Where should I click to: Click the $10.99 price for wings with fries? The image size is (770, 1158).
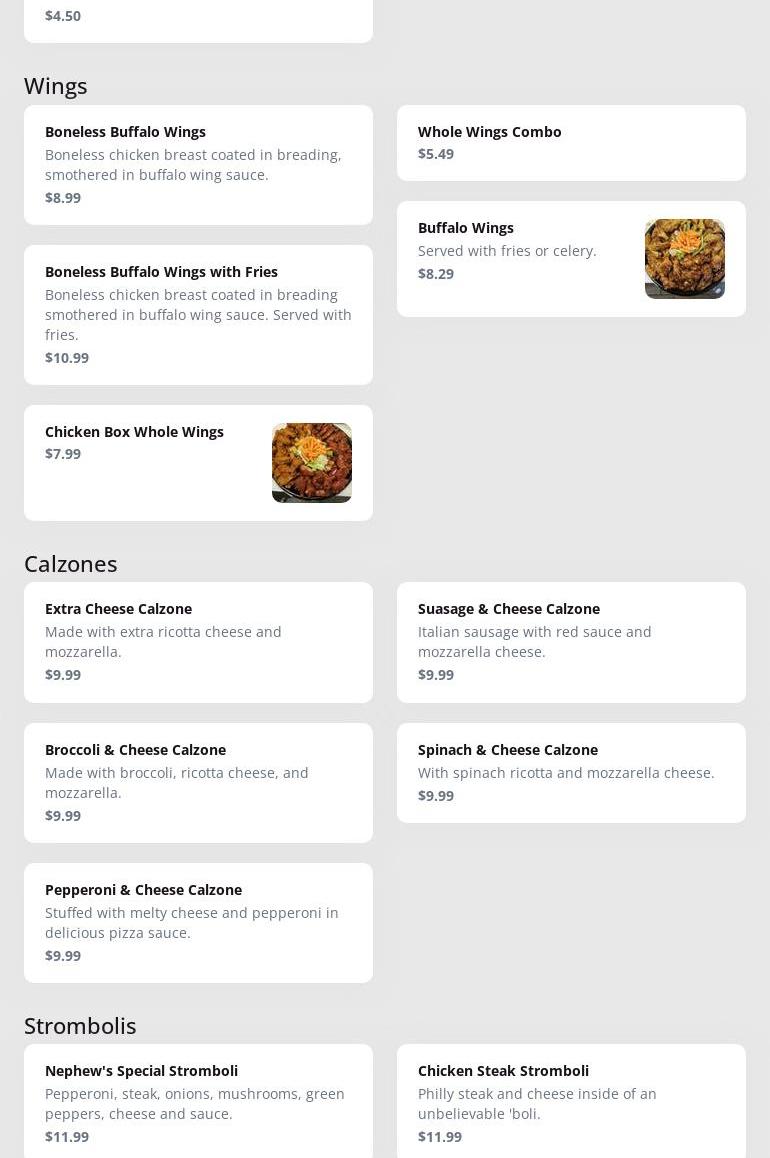pyautogui.click(x=67, y=358)
